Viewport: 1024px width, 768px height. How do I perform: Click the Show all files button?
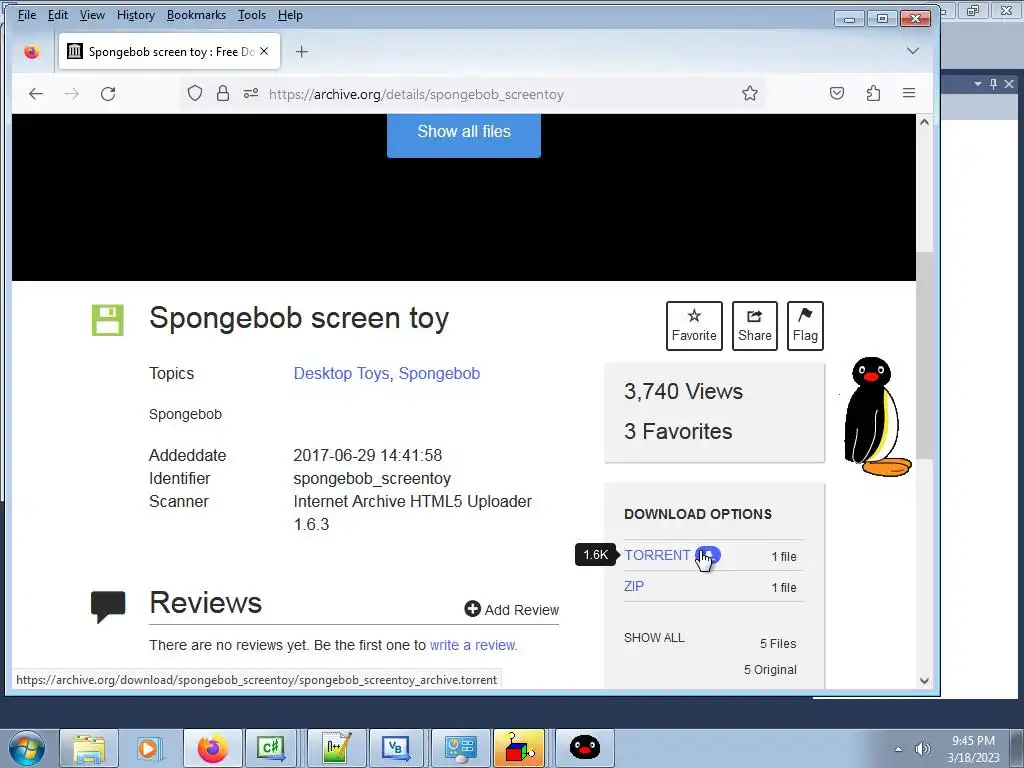coord(464,134)
